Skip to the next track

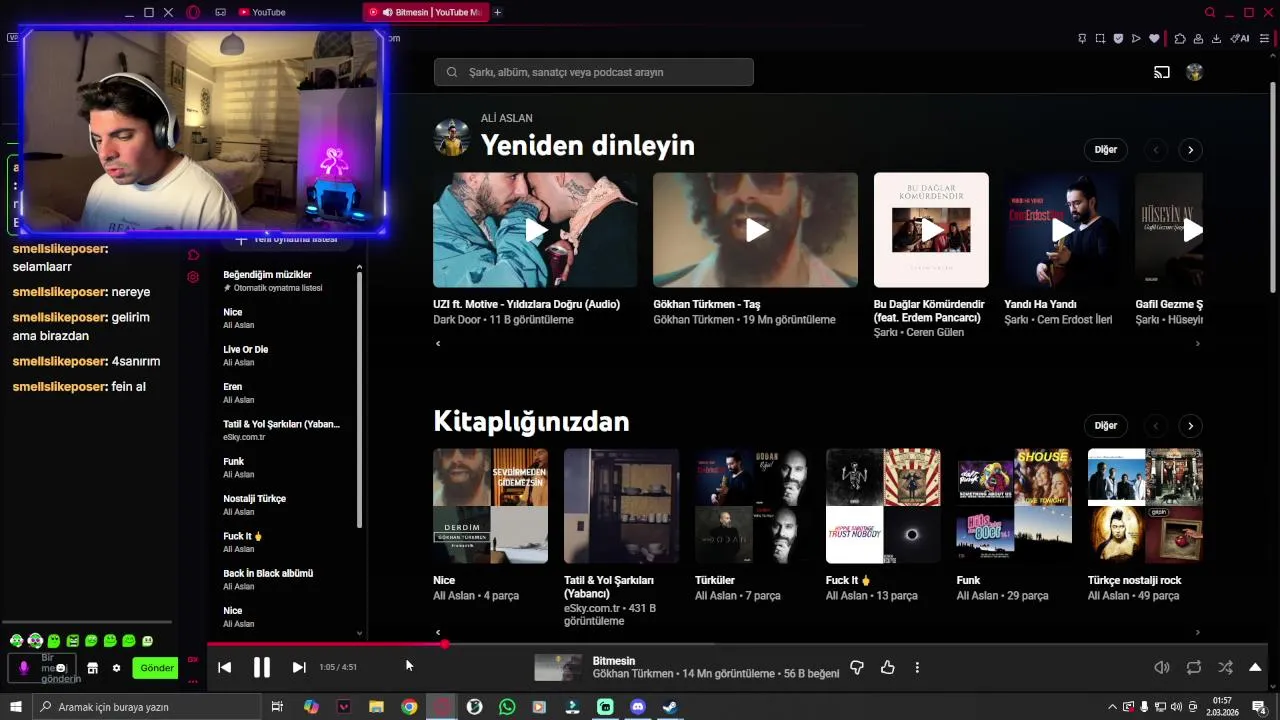298,667
